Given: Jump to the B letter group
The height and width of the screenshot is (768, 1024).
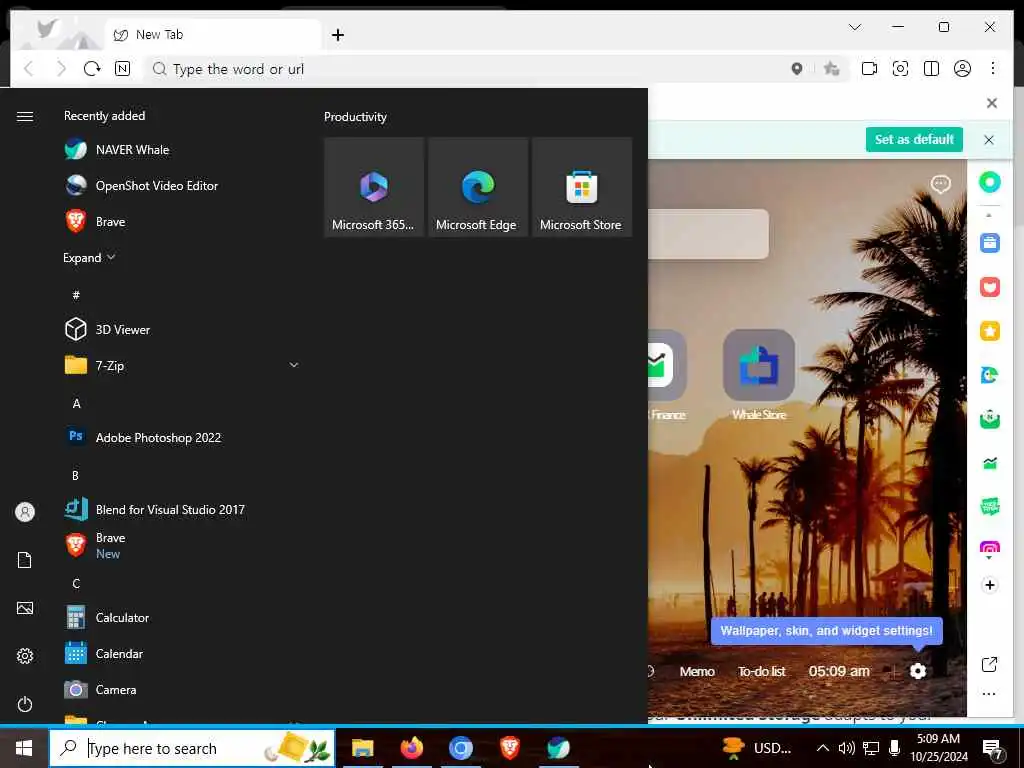Looking at the screenshot, I should point(76,475).
